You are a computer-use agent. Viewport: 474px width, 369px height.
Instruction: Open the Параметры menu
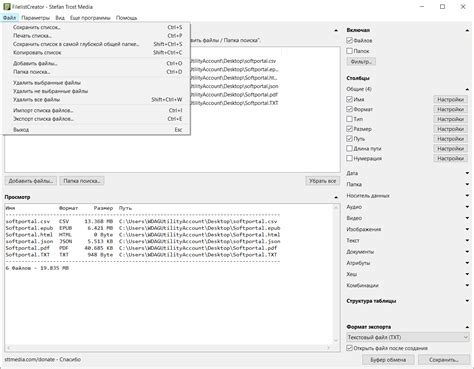(x=35, y=18)
